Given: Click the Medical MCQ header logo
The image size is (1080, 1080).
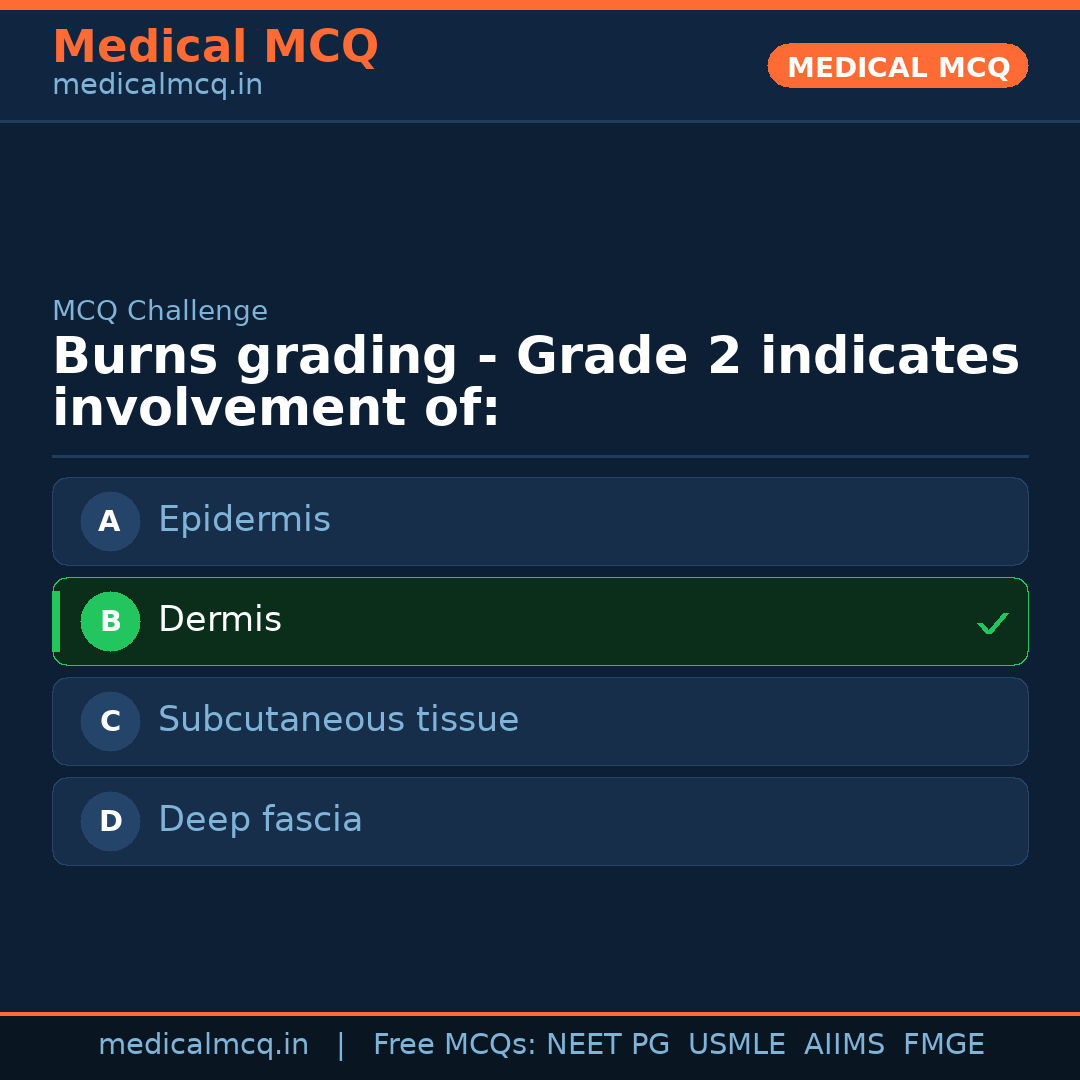Looking at the screenshot, I should coord(215,46).
